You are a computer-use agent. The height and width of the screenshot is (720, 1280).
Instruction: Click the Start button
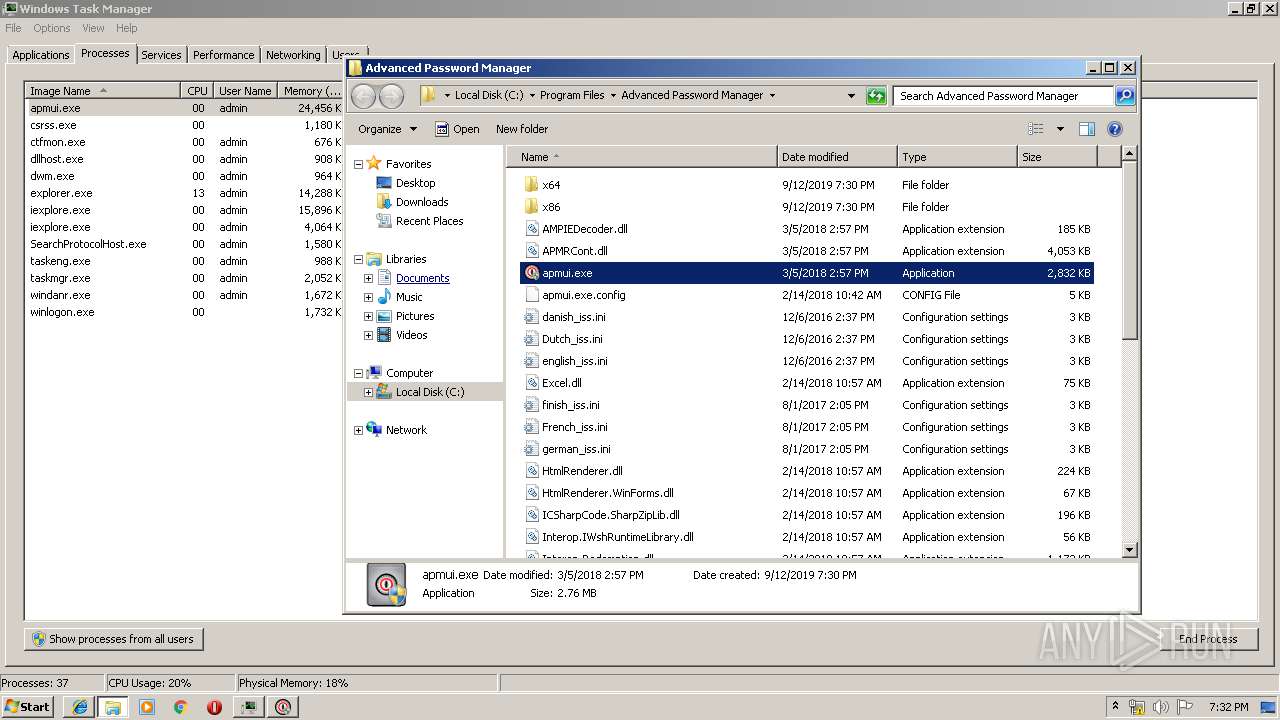click(27, 706)
